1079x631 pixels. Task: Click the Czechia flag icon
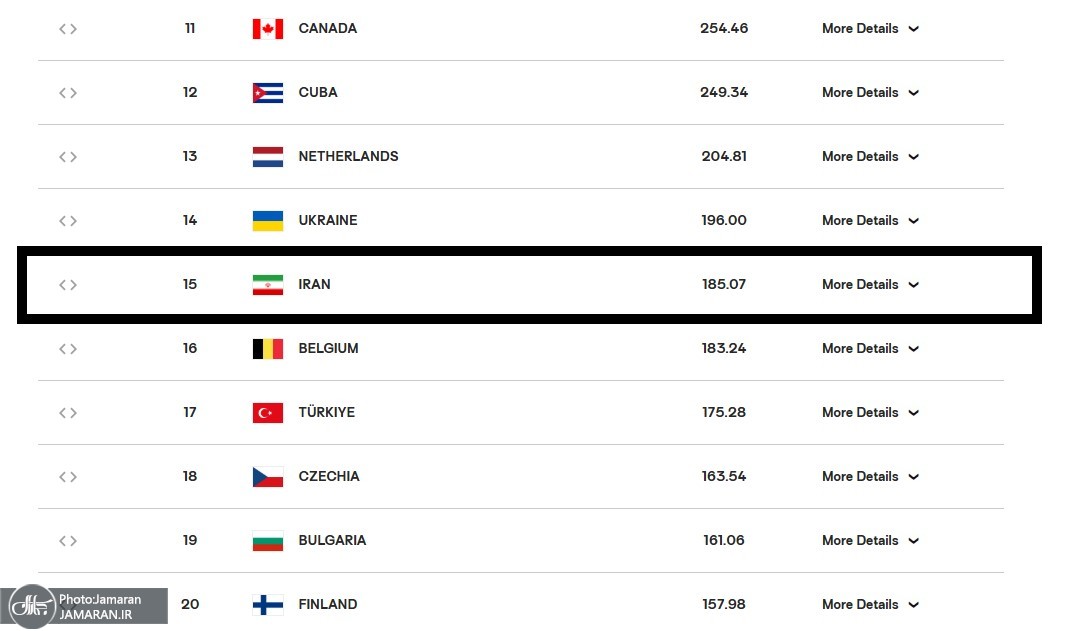pyautogui.click(x=267, y=477)
